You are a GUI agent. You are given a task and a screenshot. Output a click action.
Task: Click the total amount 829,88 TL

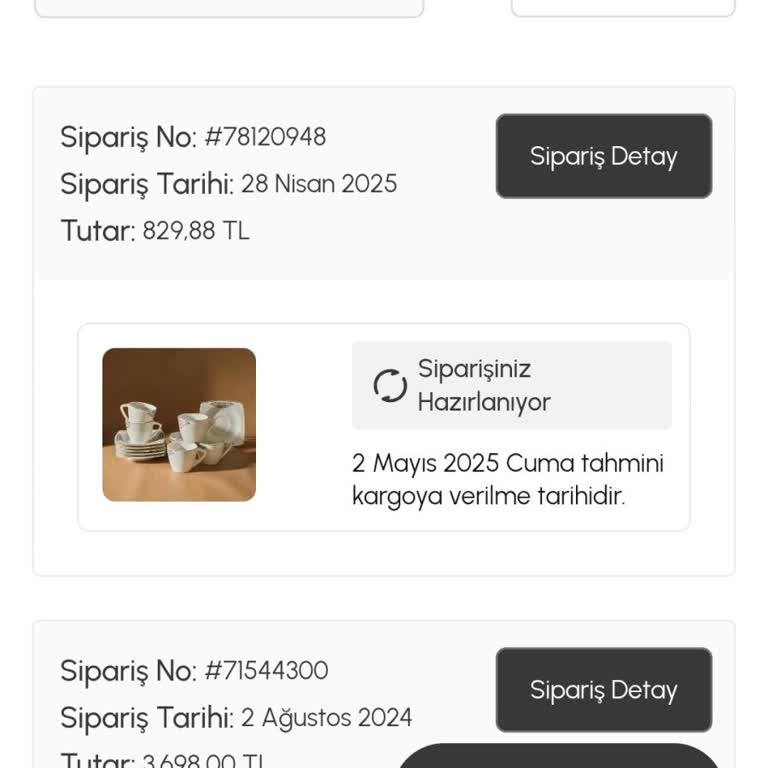[x=195, y=231]
